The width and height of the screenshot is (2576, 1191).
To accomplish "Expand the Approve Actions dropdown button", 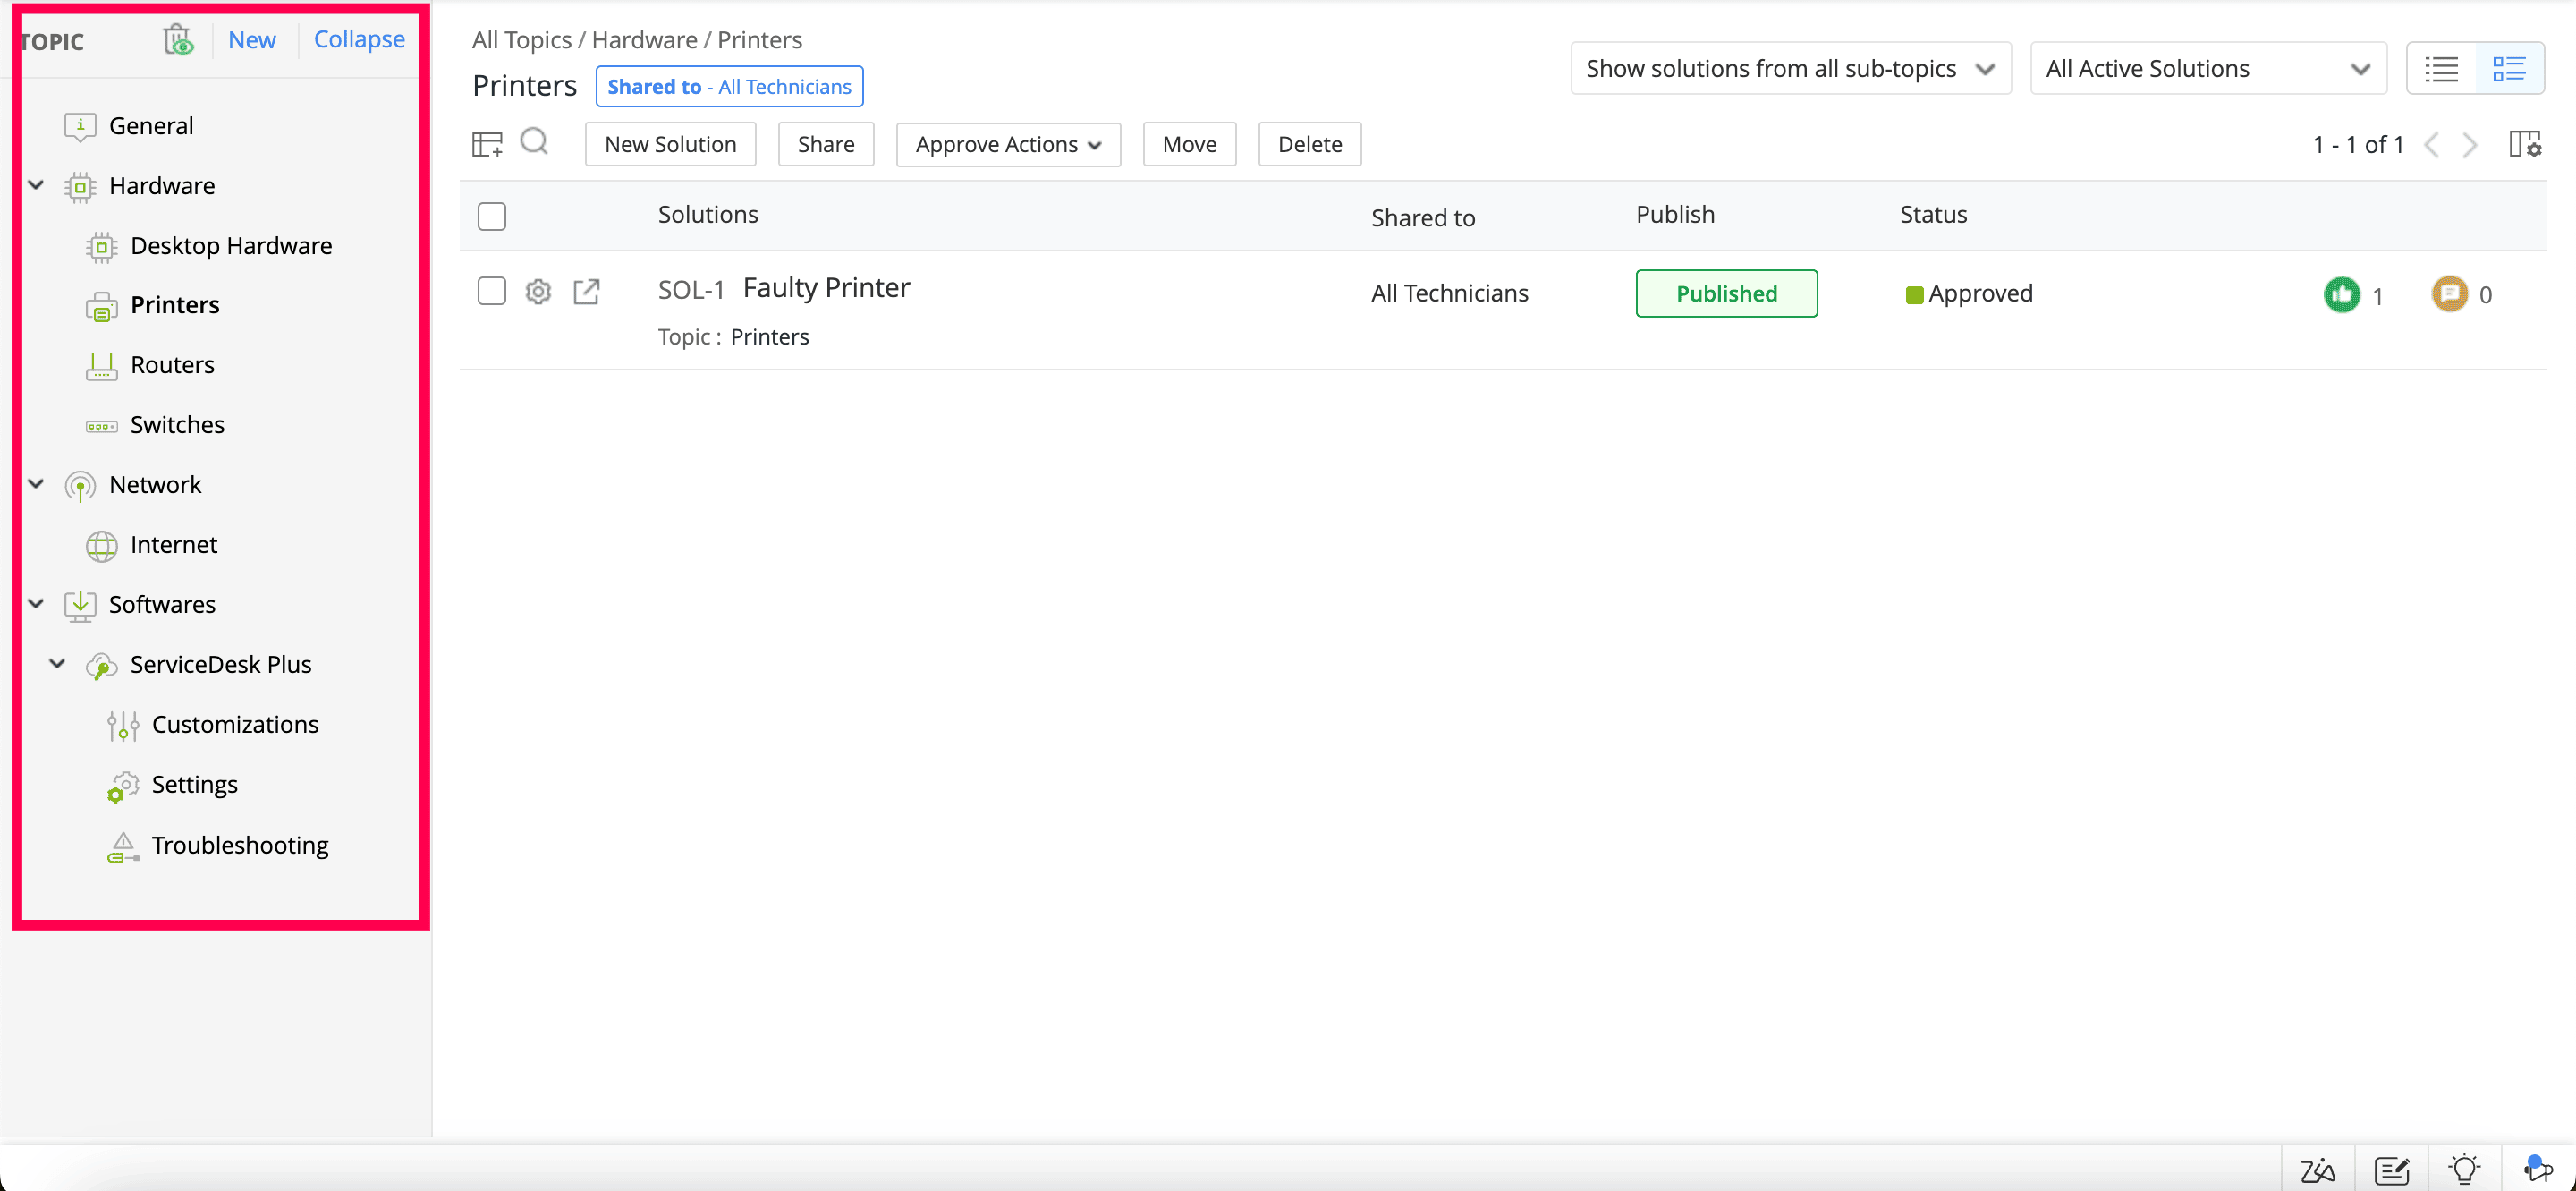I will coord(1007,143).
